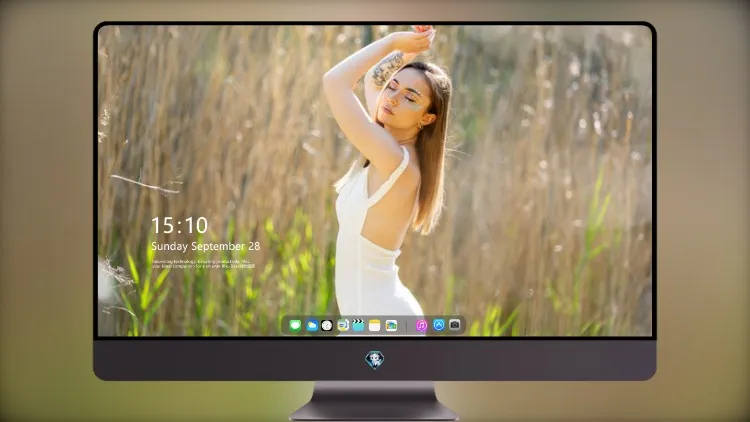This screenshot has height=422, width=750.
Task: Click the dock's left empty edge
Action: [x=285, y=325]
